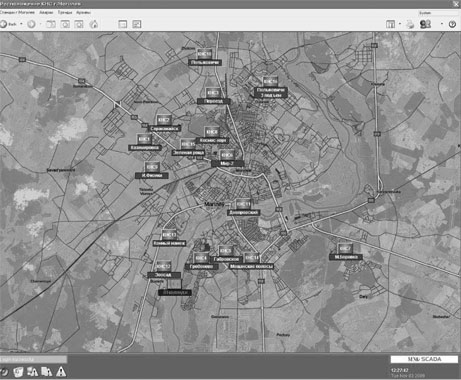This screenshot has width=461, height=380.
Task: Open the КНС1 station icon
Action: click(x=144, y=139)
